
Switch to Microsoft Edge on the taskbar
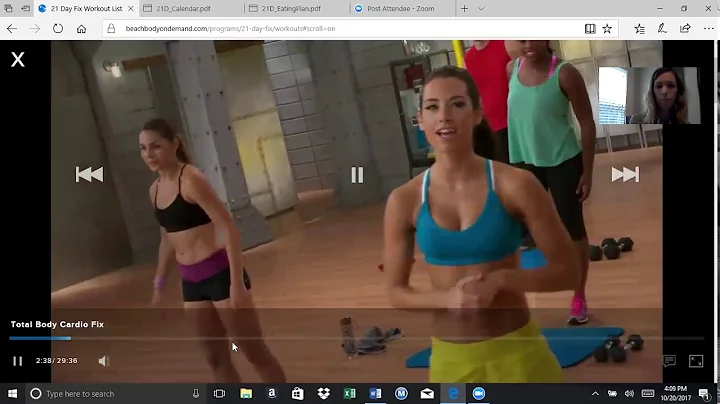(x=453, y=393)
